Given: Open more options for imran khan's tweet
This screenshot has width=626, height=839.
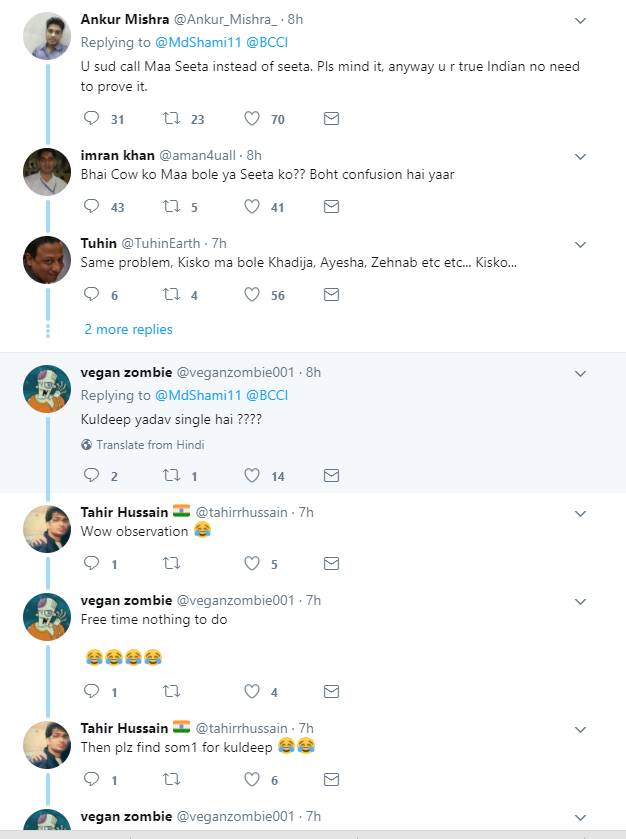Looking at the screenshot, I should point(580,156).
